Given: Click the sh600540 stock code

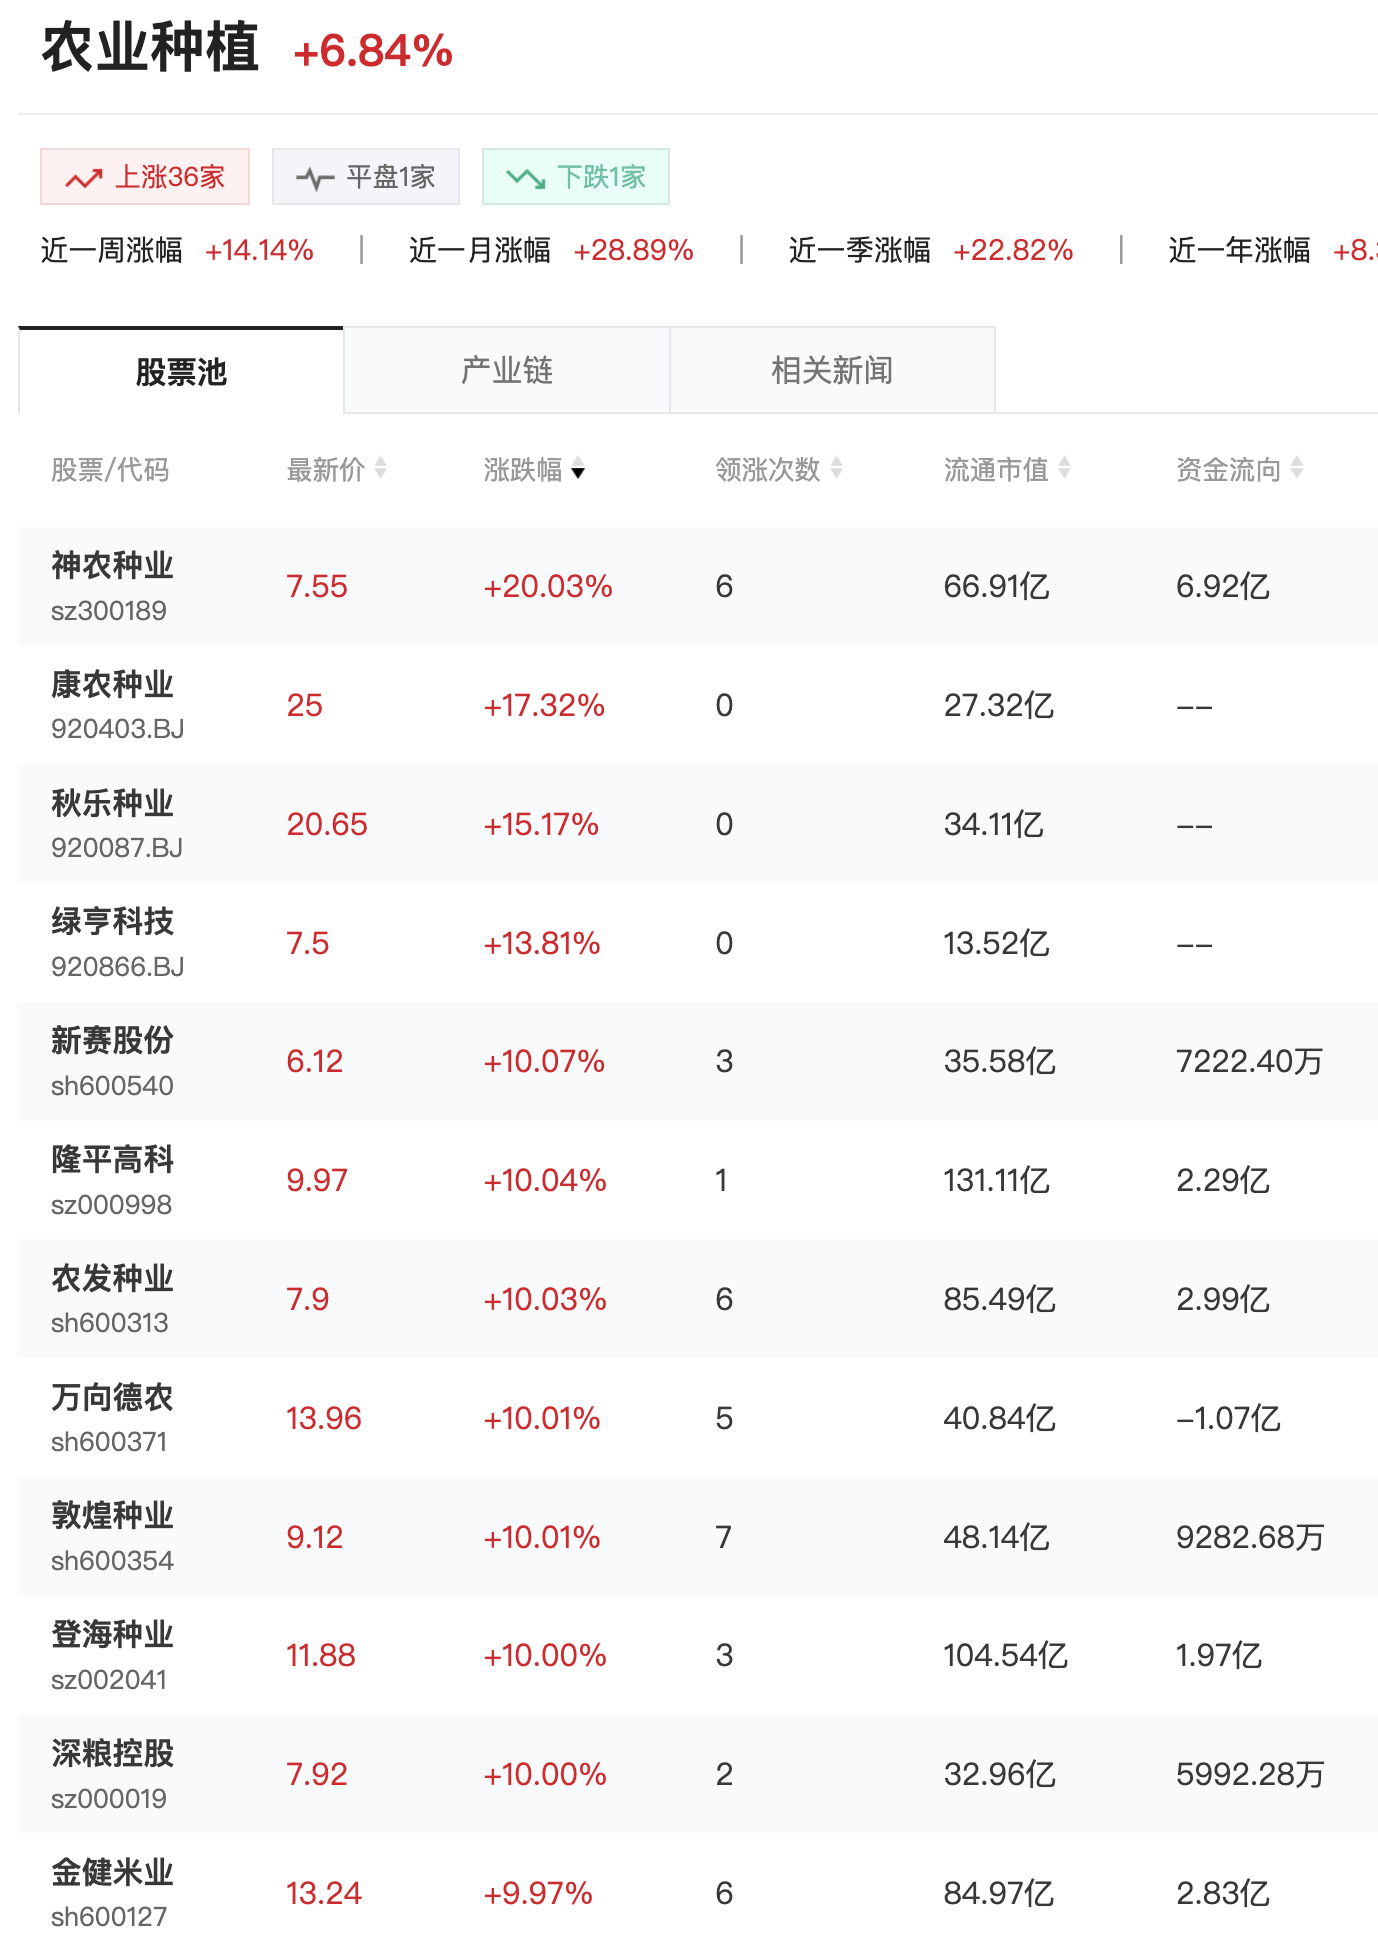Looking at the screenshot, I should click(112, 1086).
